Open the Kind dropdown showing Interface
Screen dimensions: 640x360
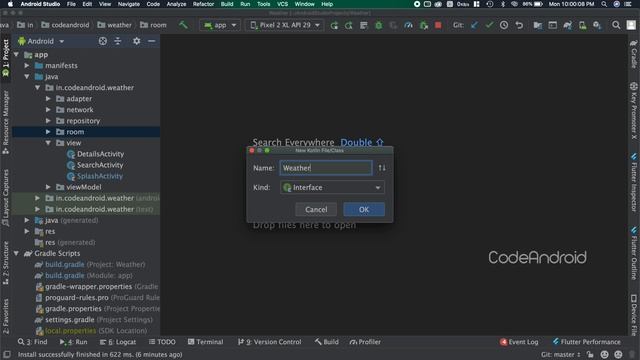point(332,187)
